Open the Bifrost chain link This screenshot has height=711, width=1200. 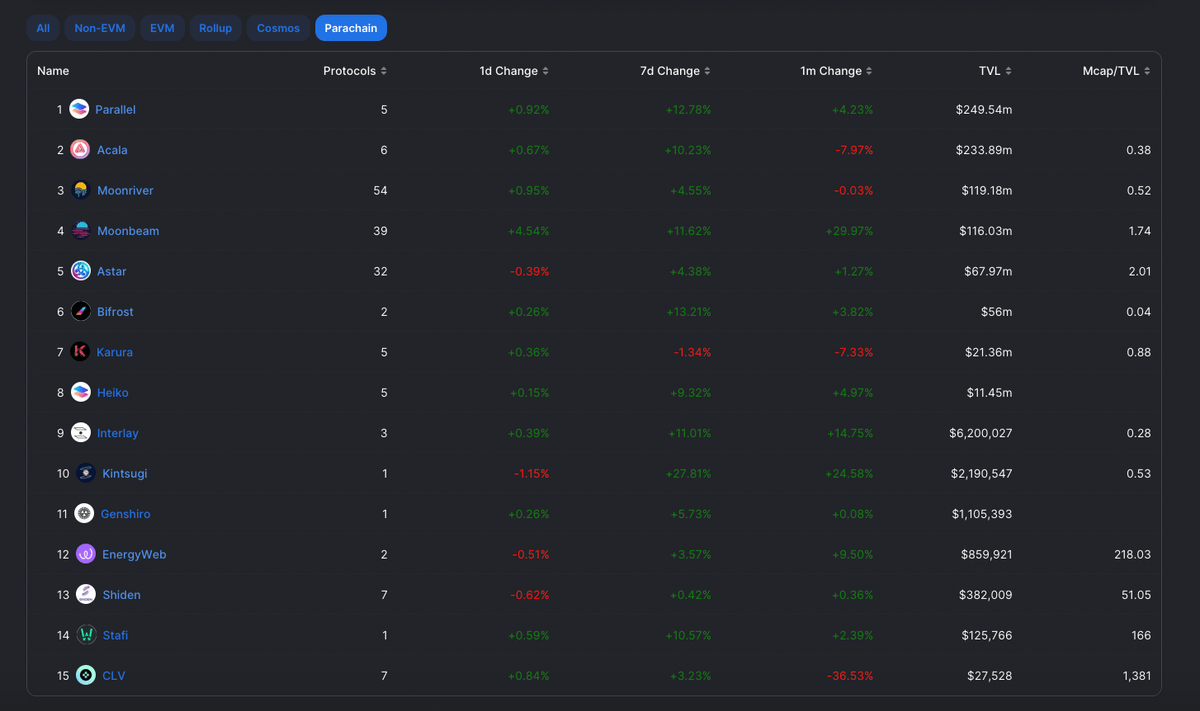click(x=115, y=312)
